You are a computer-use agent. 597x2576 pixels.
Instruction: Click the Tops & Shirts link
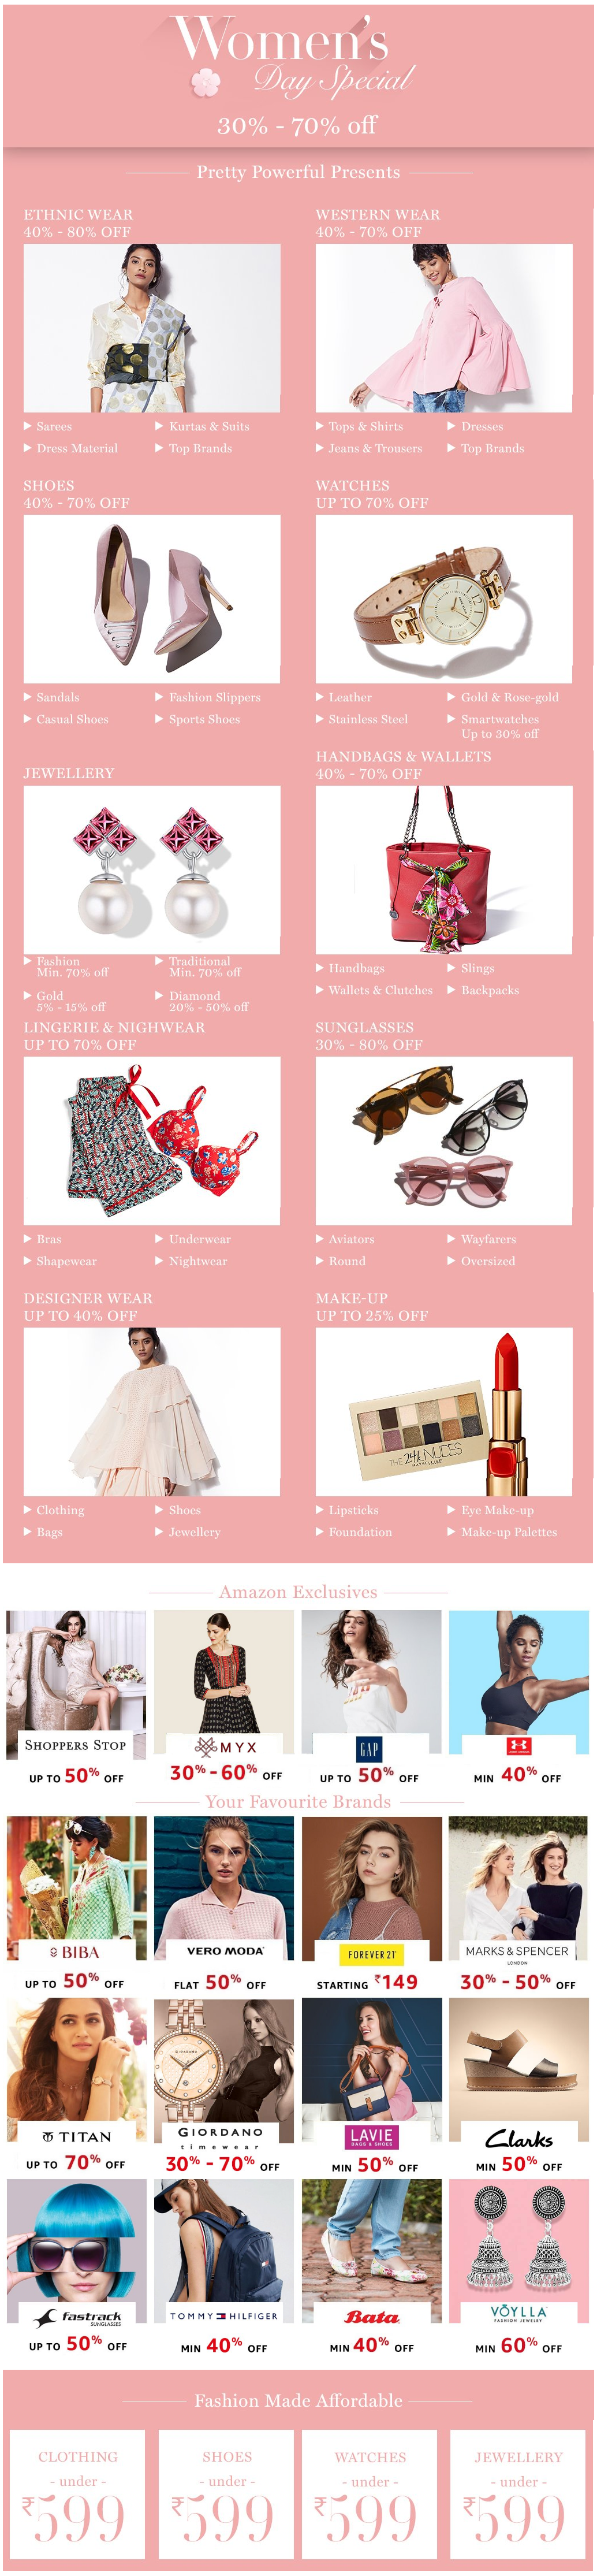[365, 426]
